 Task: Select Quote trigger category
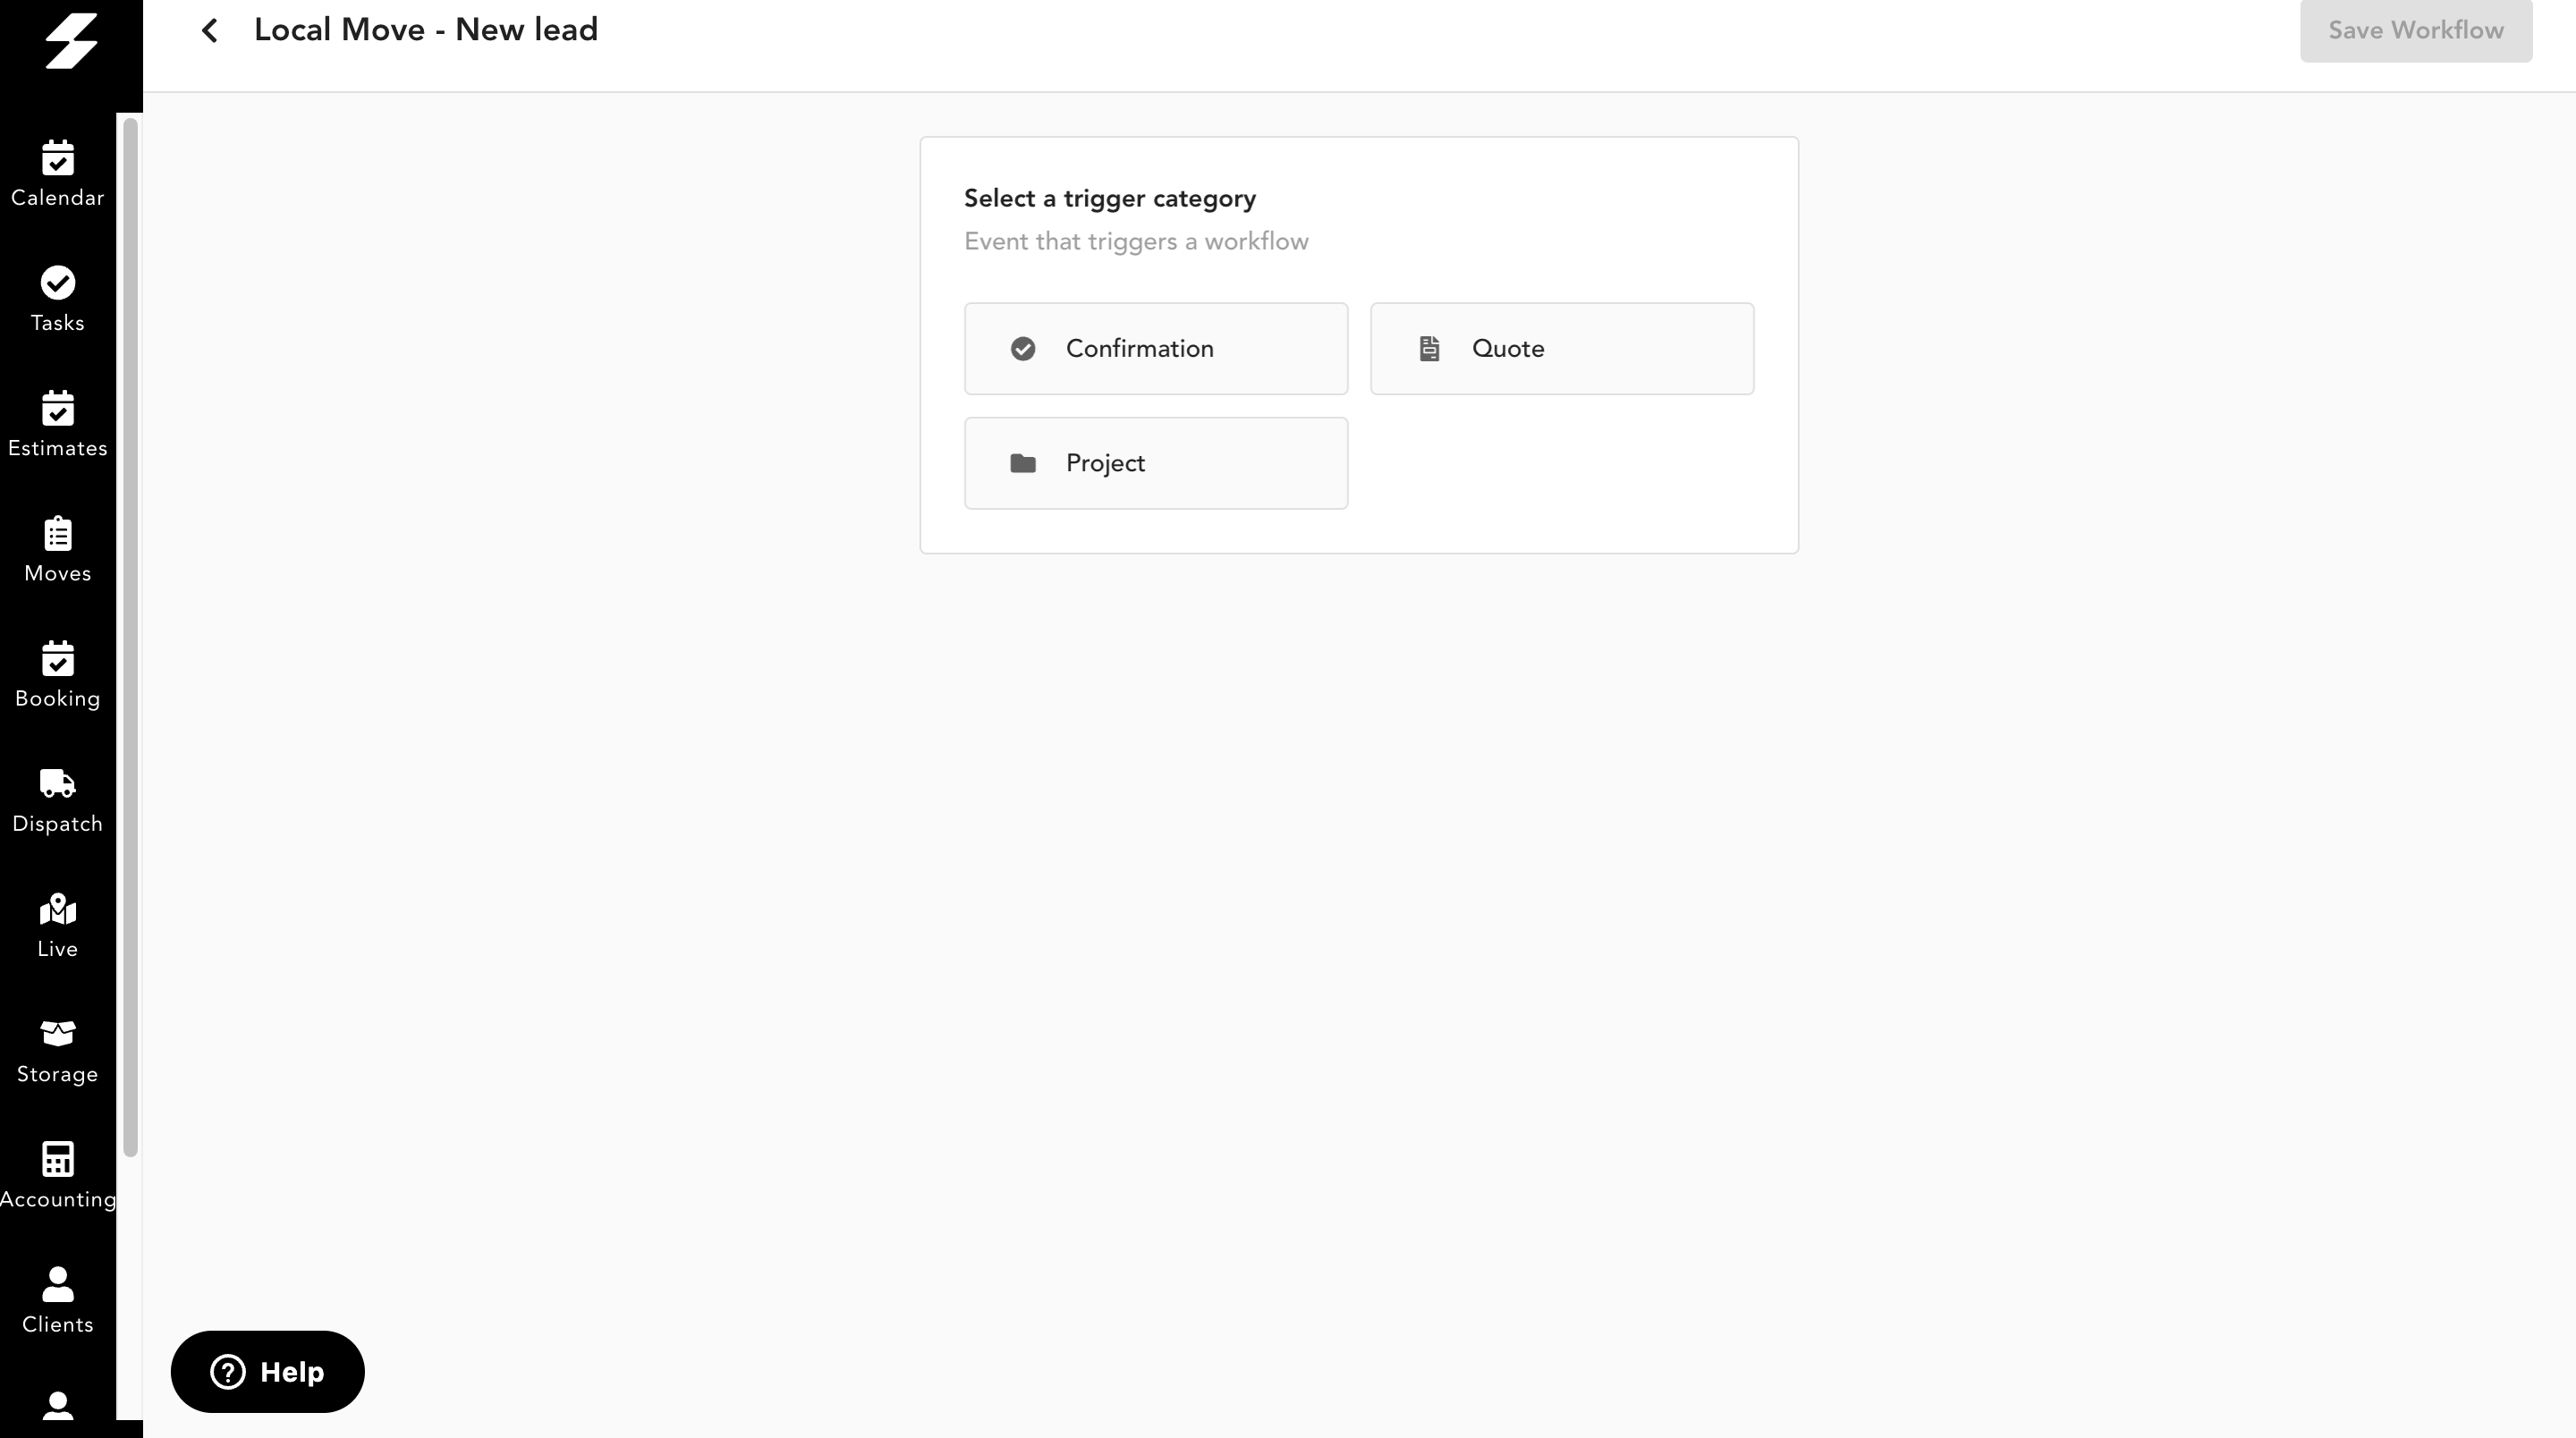1563,349
